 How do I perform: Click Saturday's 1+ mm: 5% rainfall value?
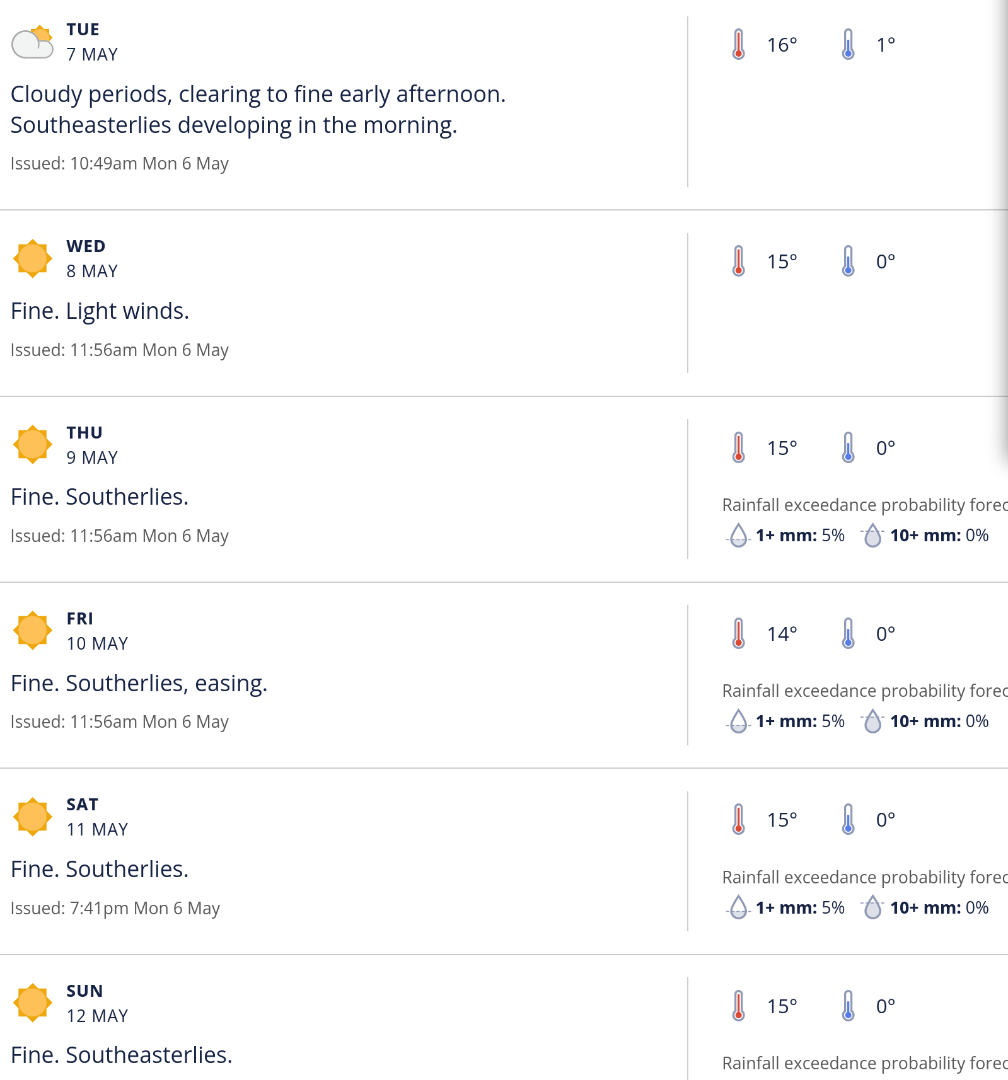click(x=800, y=908)
